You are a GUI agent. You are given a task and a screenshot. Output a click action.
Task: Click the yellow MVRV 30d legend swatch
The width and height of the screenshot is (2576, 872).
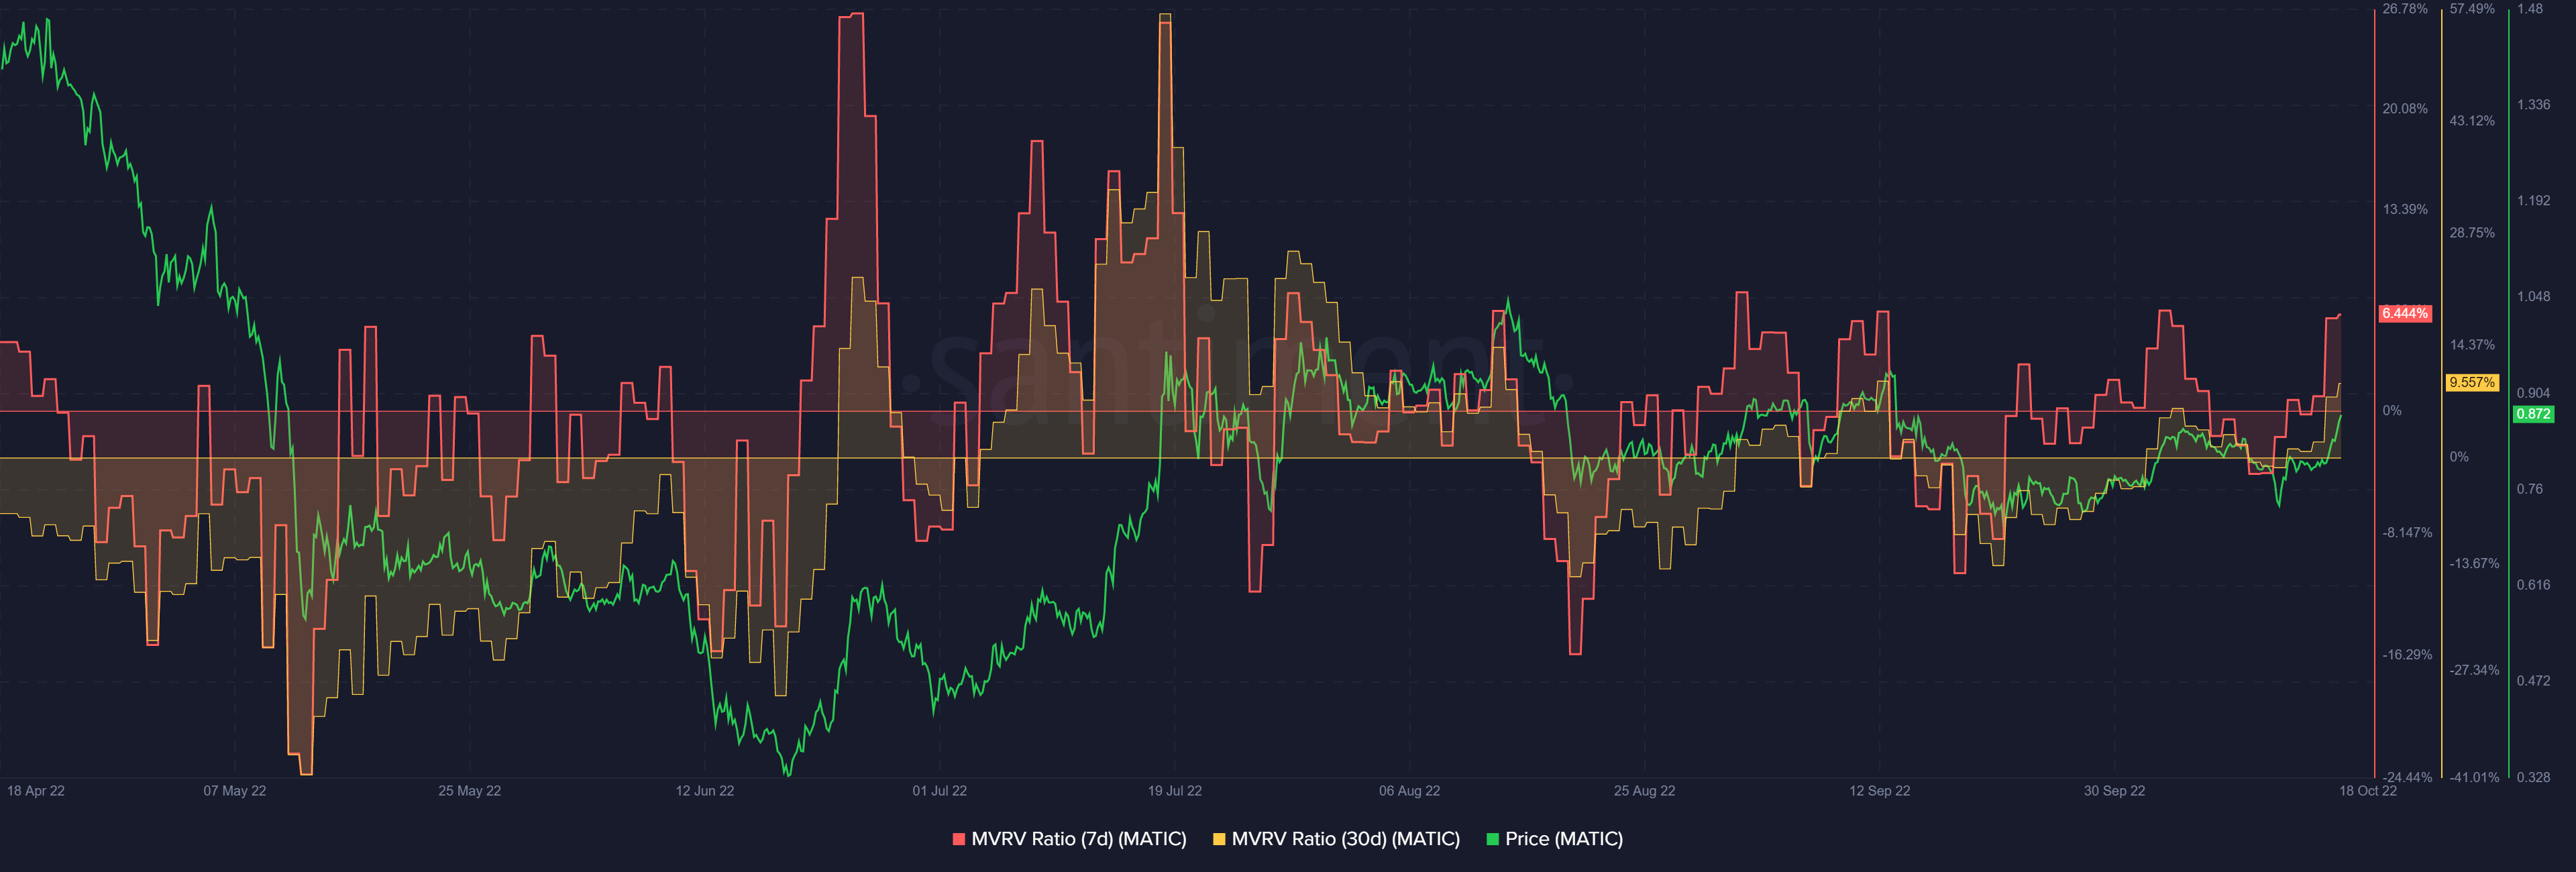coord(1219,839)
